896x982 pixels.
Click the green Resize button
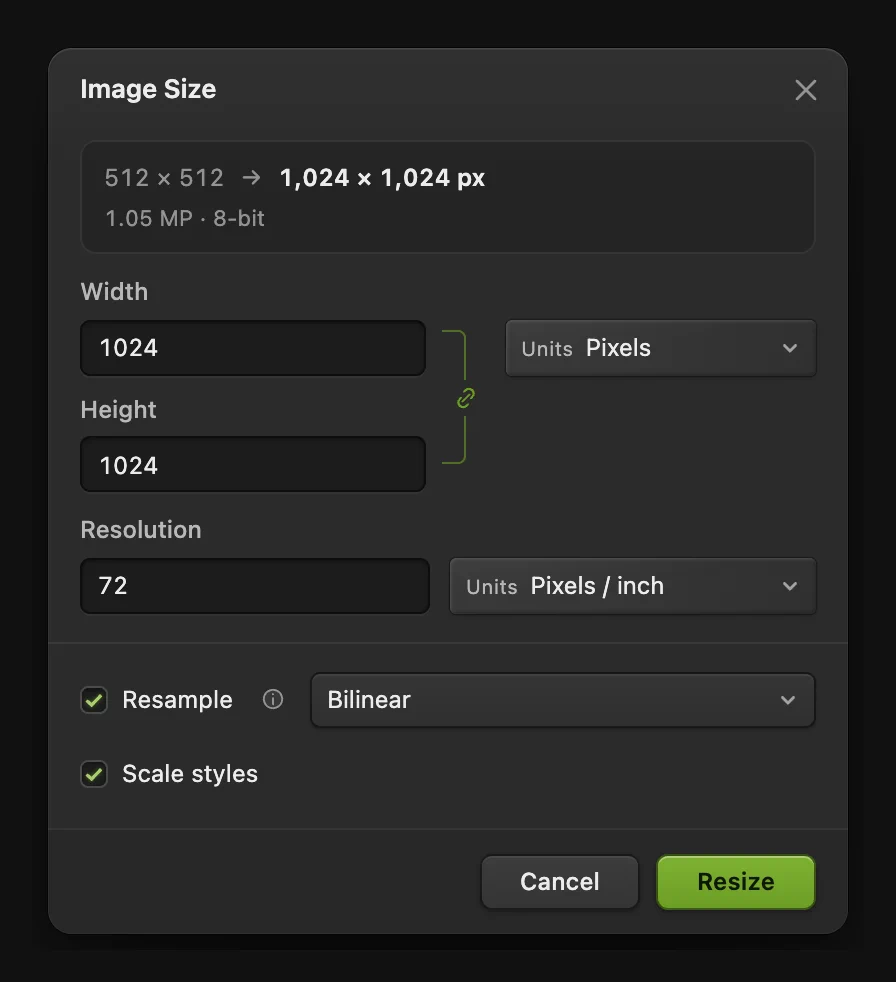(736, 882)
